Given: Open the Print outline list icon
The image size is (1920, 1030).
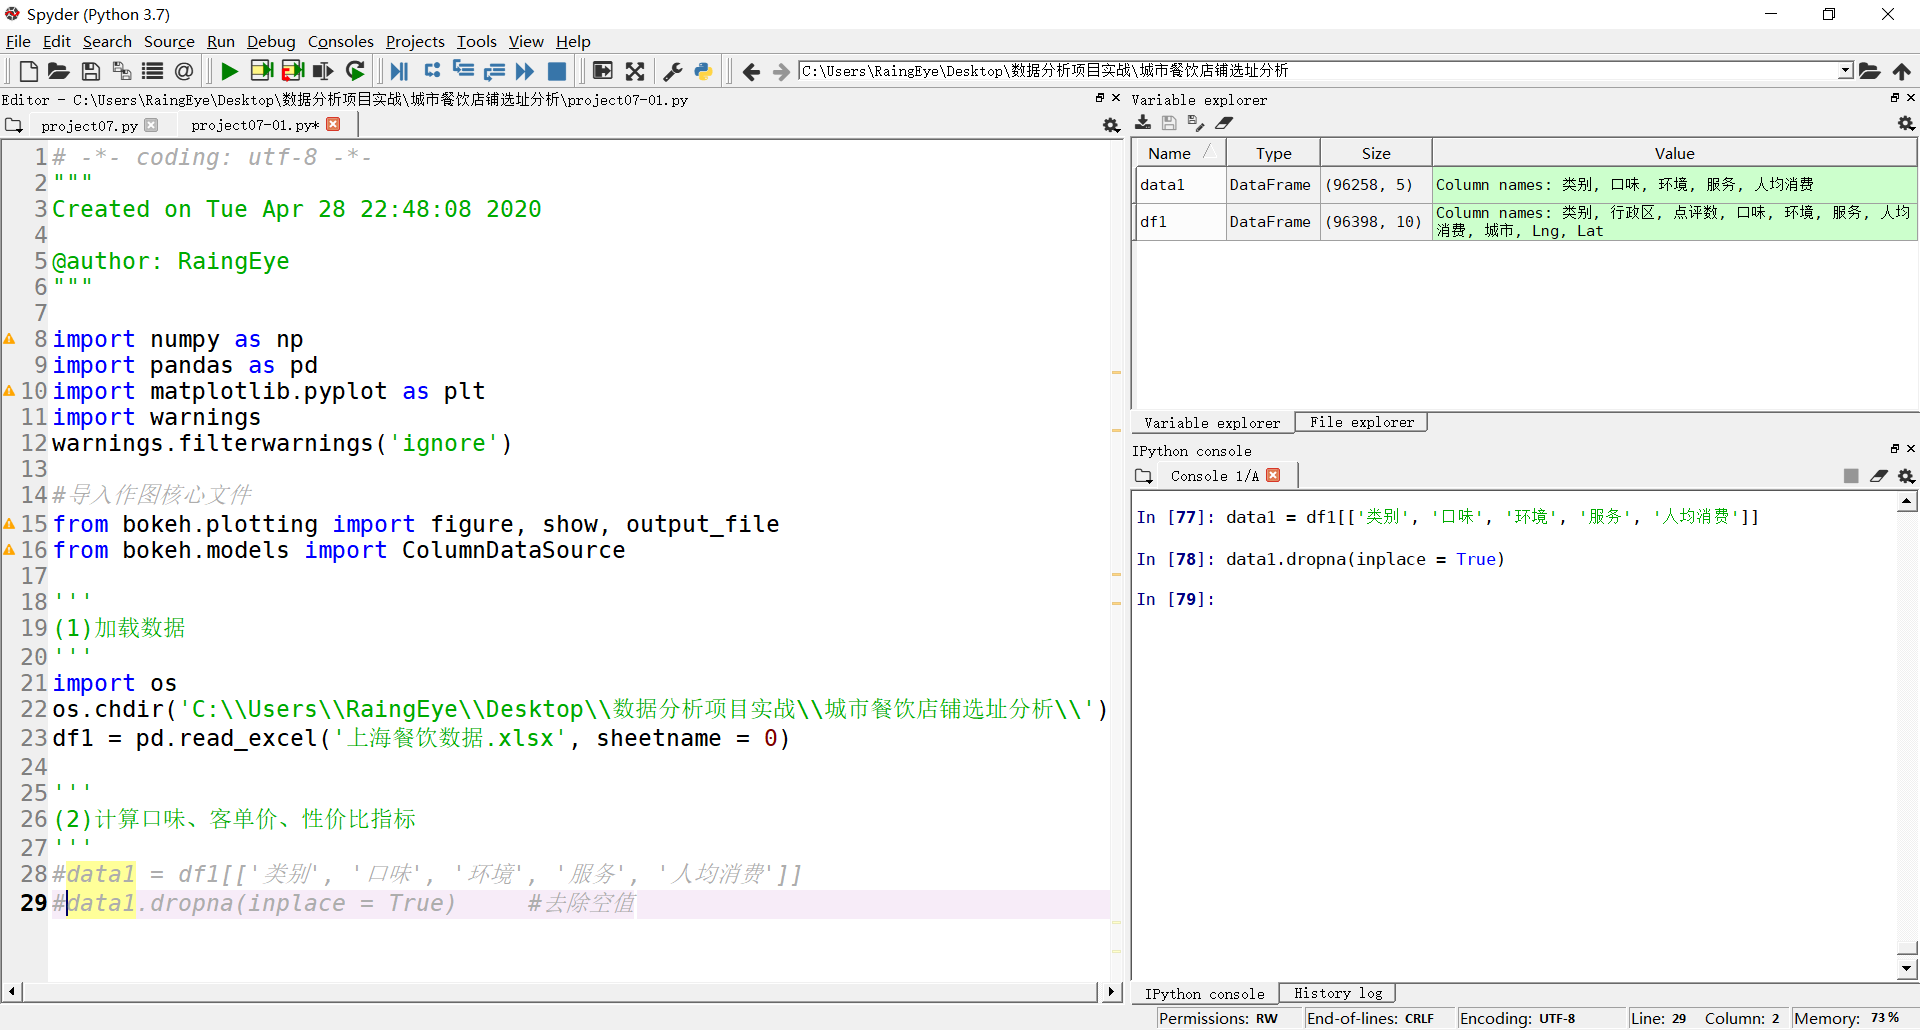Looking at the screenshot, I should (152, 71).
